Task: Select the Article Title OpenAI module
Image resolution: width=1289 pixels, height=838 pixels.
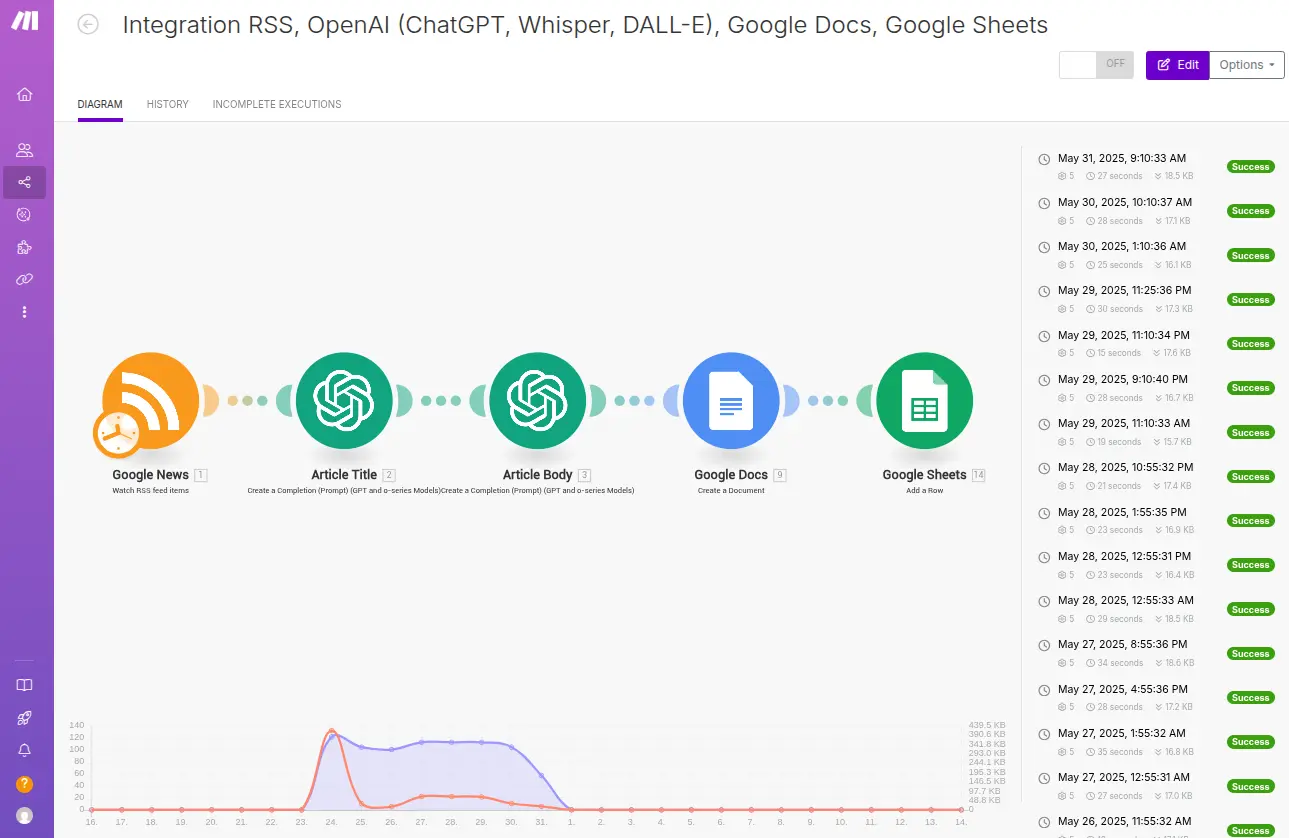Action: click(x=344, y=400)
